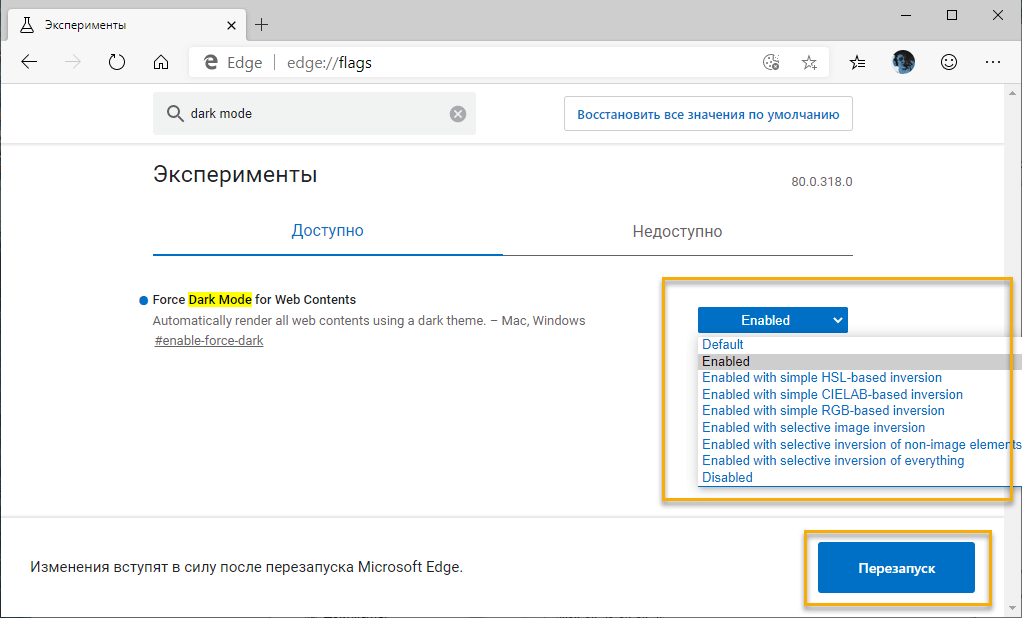
Task: Click the back navigation arrow
Action: coord(28,61)
